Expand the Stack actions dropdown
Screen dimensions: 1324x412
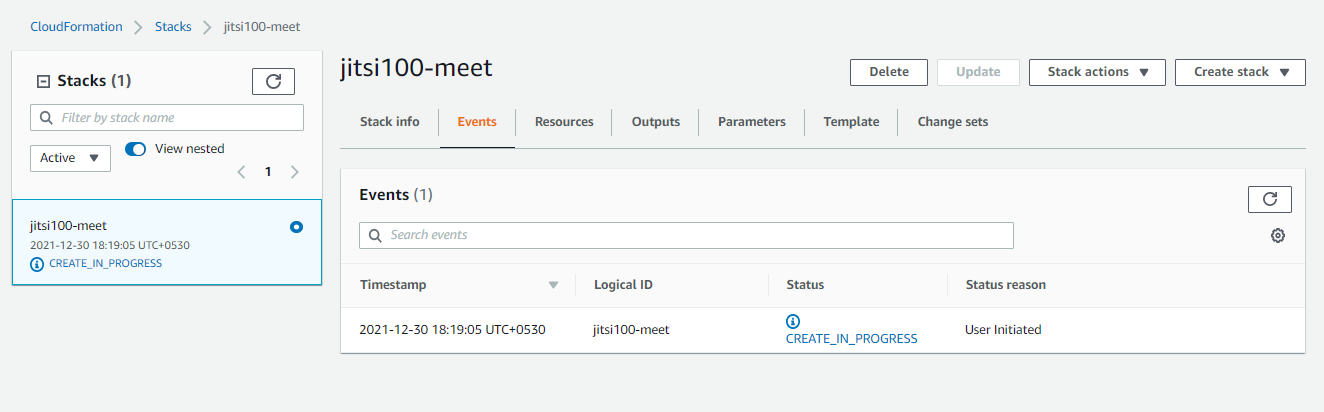coord(1096,72)
